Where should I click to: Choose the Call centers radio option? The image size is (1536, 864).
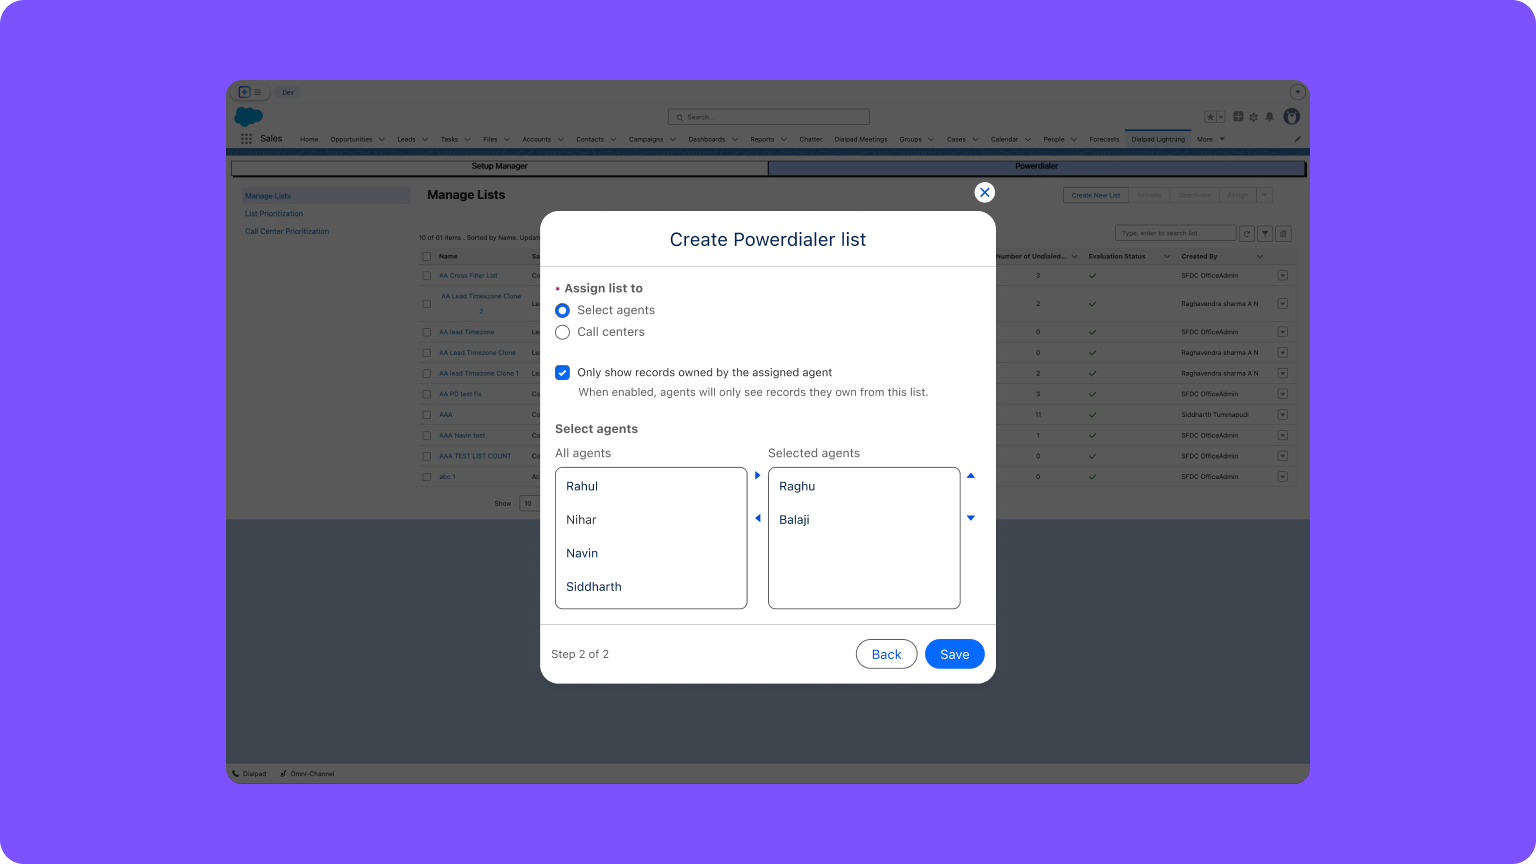point(562,332)
